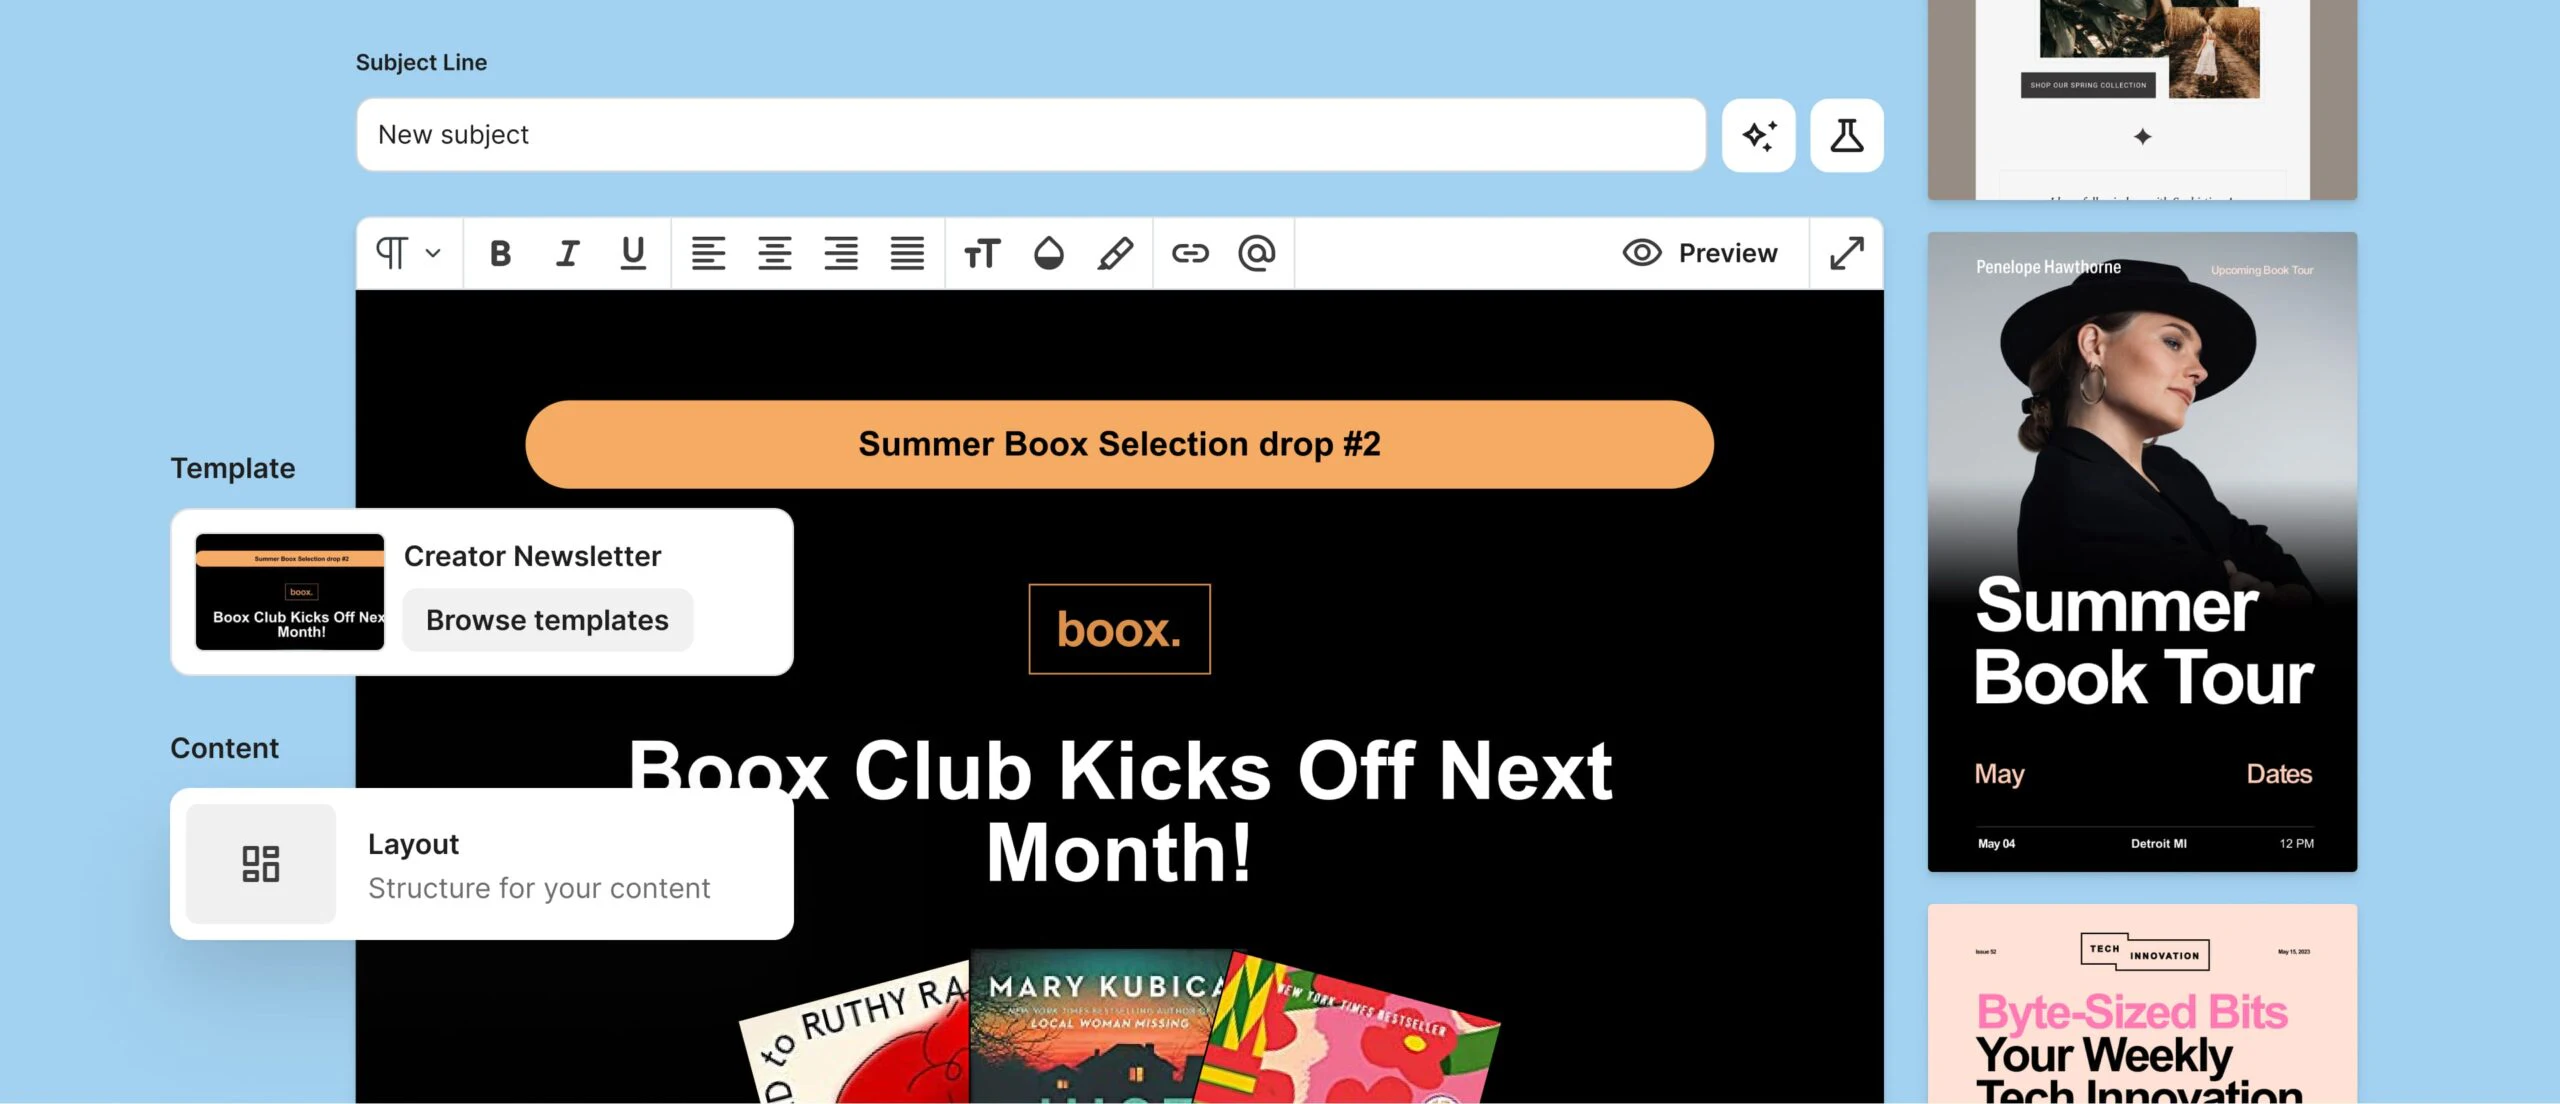Open the text color droplet picker
2560x1104 pixels.
tap(1048, 254)
